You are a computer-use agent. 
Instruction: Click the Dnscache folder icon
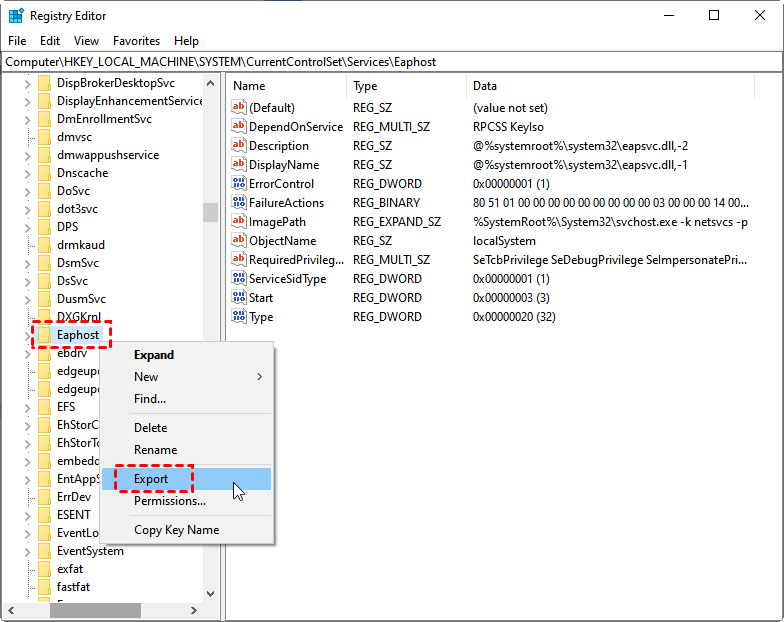click(x=44, y=173)
